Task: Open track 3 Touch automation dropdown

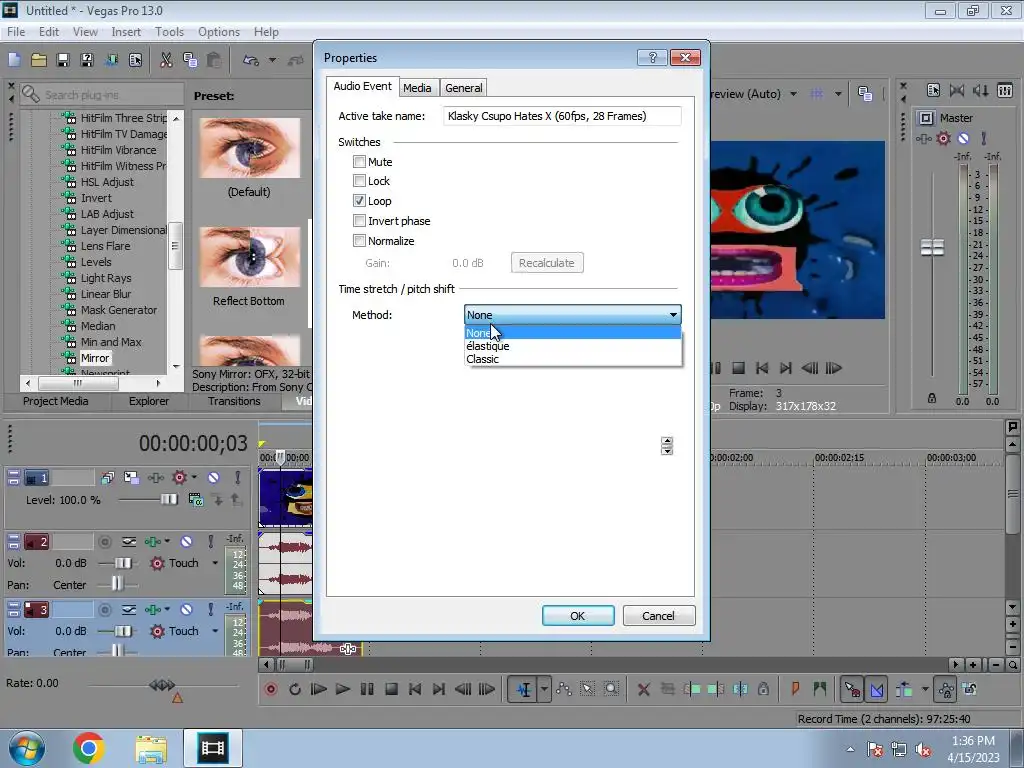Action: click(x=215, y=631)
